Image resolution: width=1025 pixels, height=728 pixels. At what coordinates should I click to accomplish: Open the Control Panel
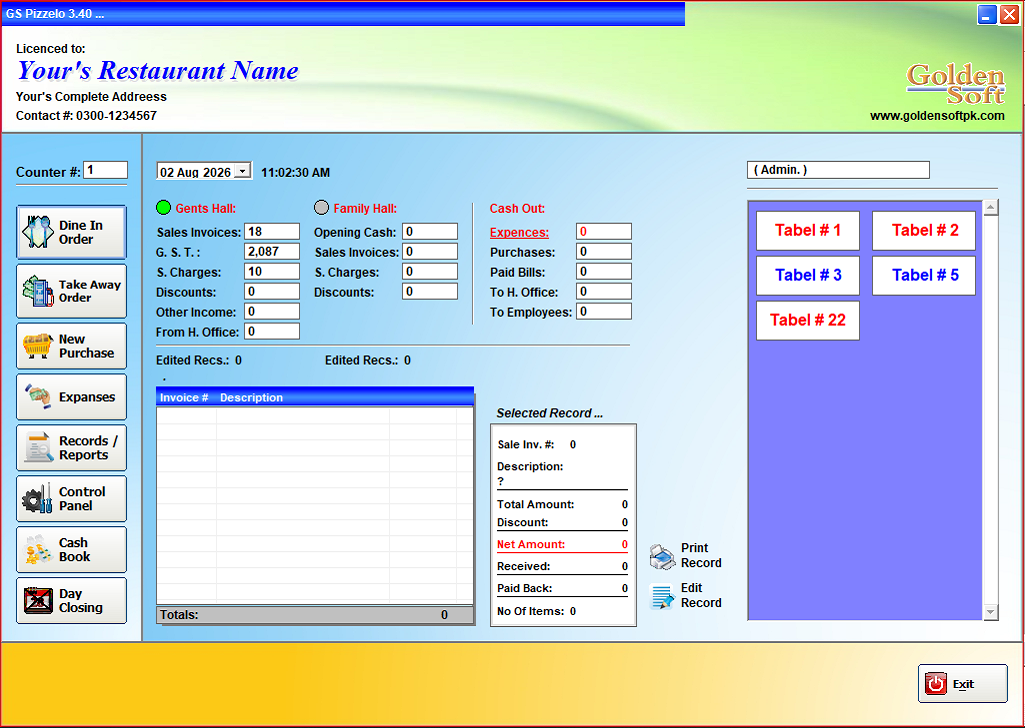[x=71, y=499]
